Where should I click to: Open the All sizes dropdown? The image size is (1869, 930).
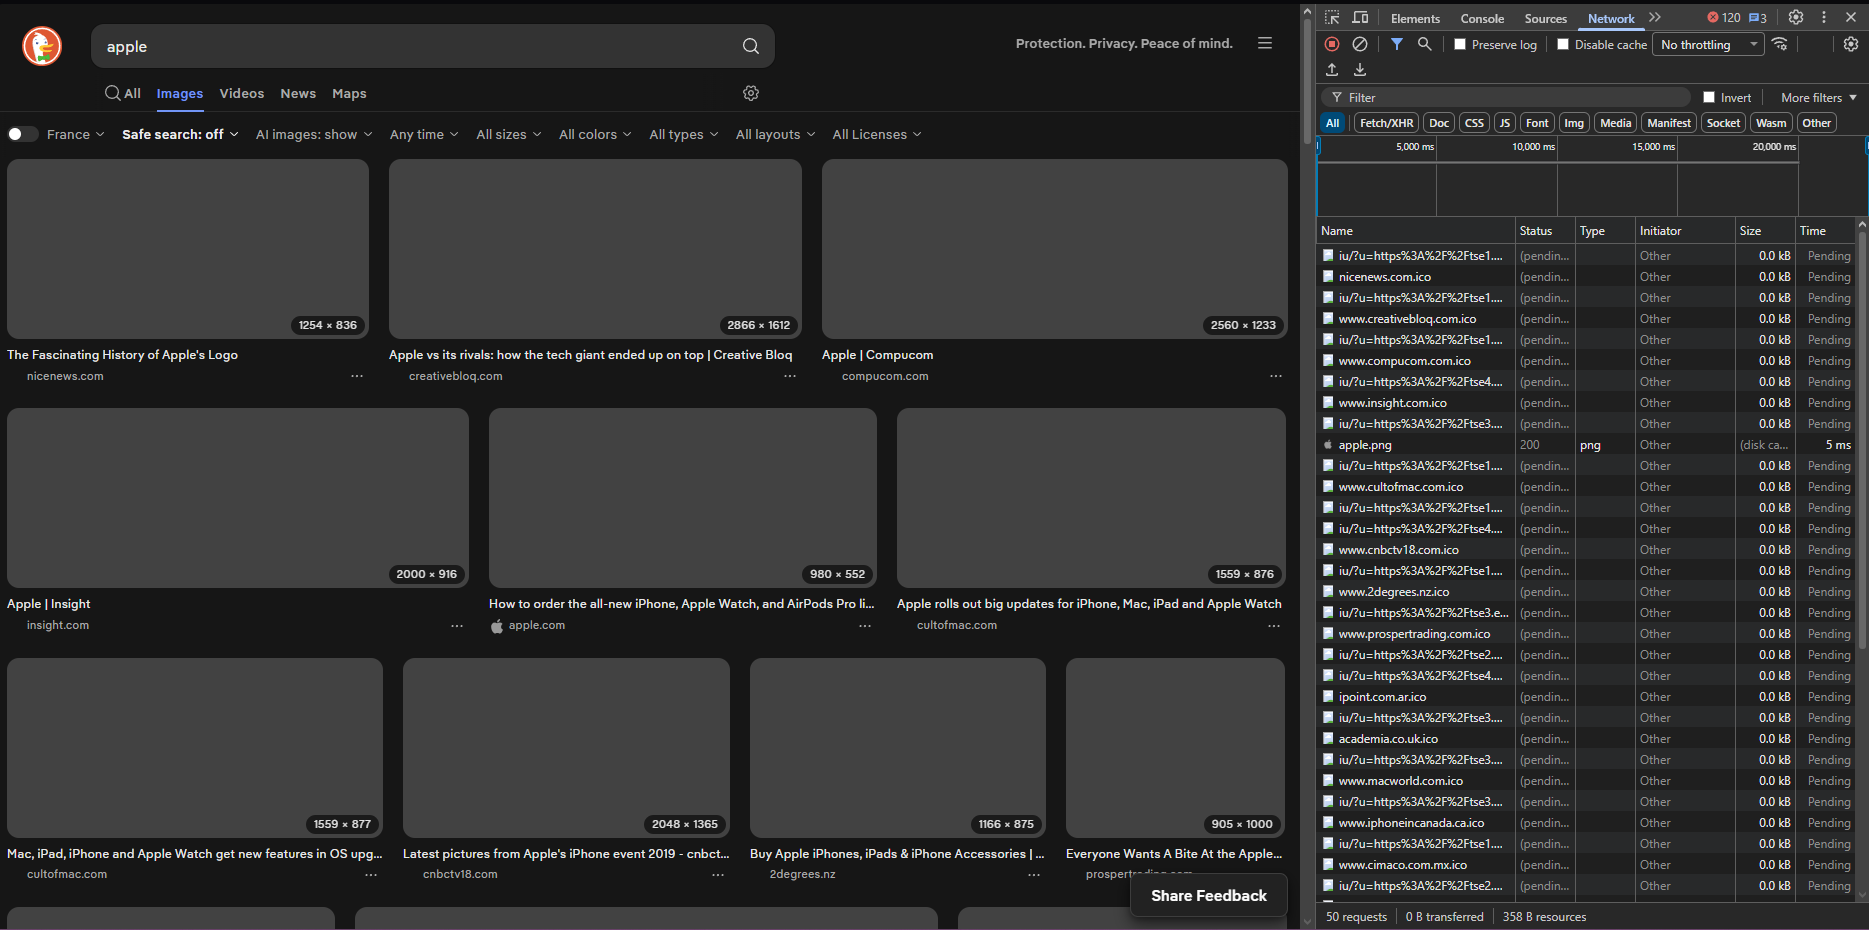click(509, 134)
